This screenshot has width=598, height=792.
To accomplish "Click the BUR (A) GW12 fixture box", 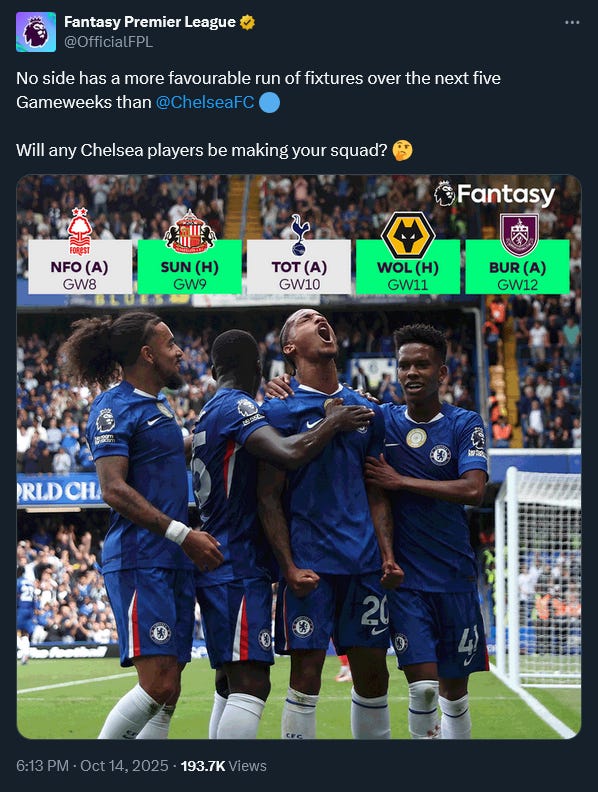I will [x=517, y=267].
